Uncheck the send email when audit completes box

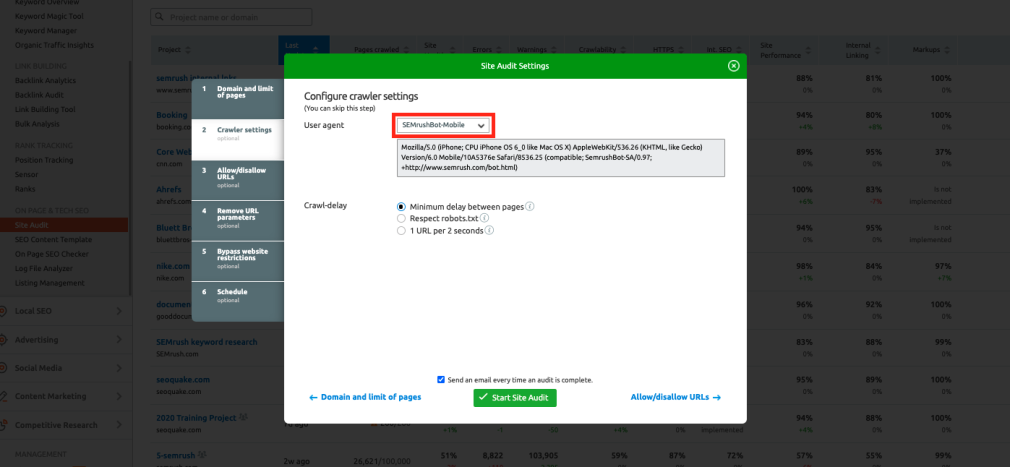[x=441, y=380]
